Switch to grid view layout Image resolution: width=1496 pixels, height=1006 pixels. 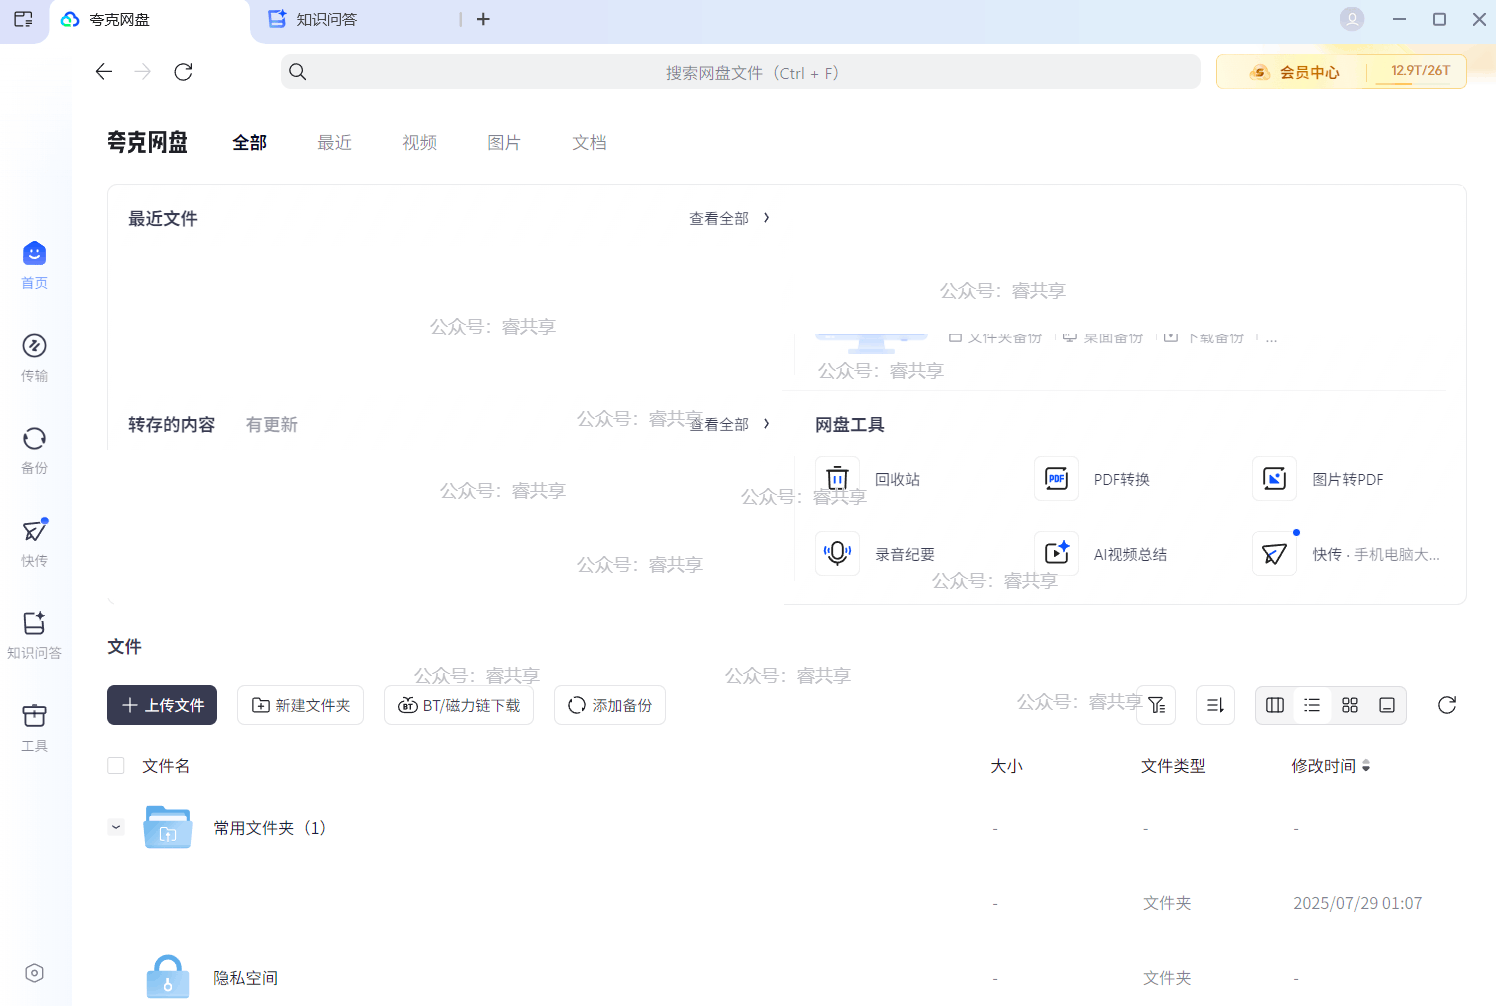1349,705
